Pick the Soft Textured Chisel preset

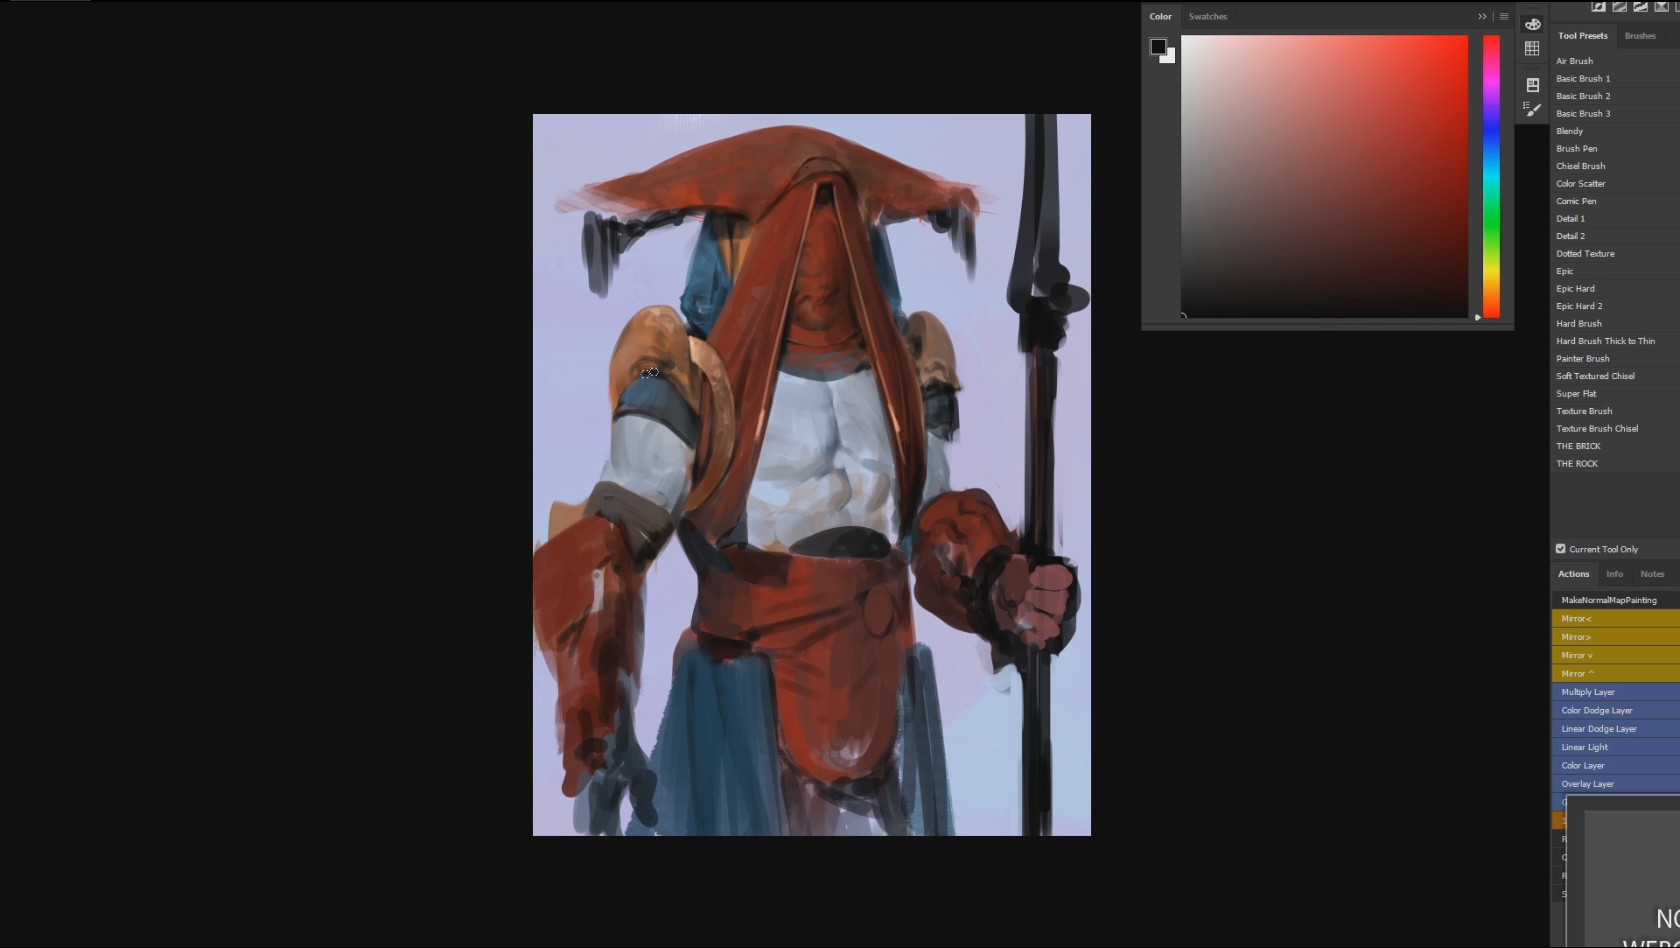(x=1616, y=376)
